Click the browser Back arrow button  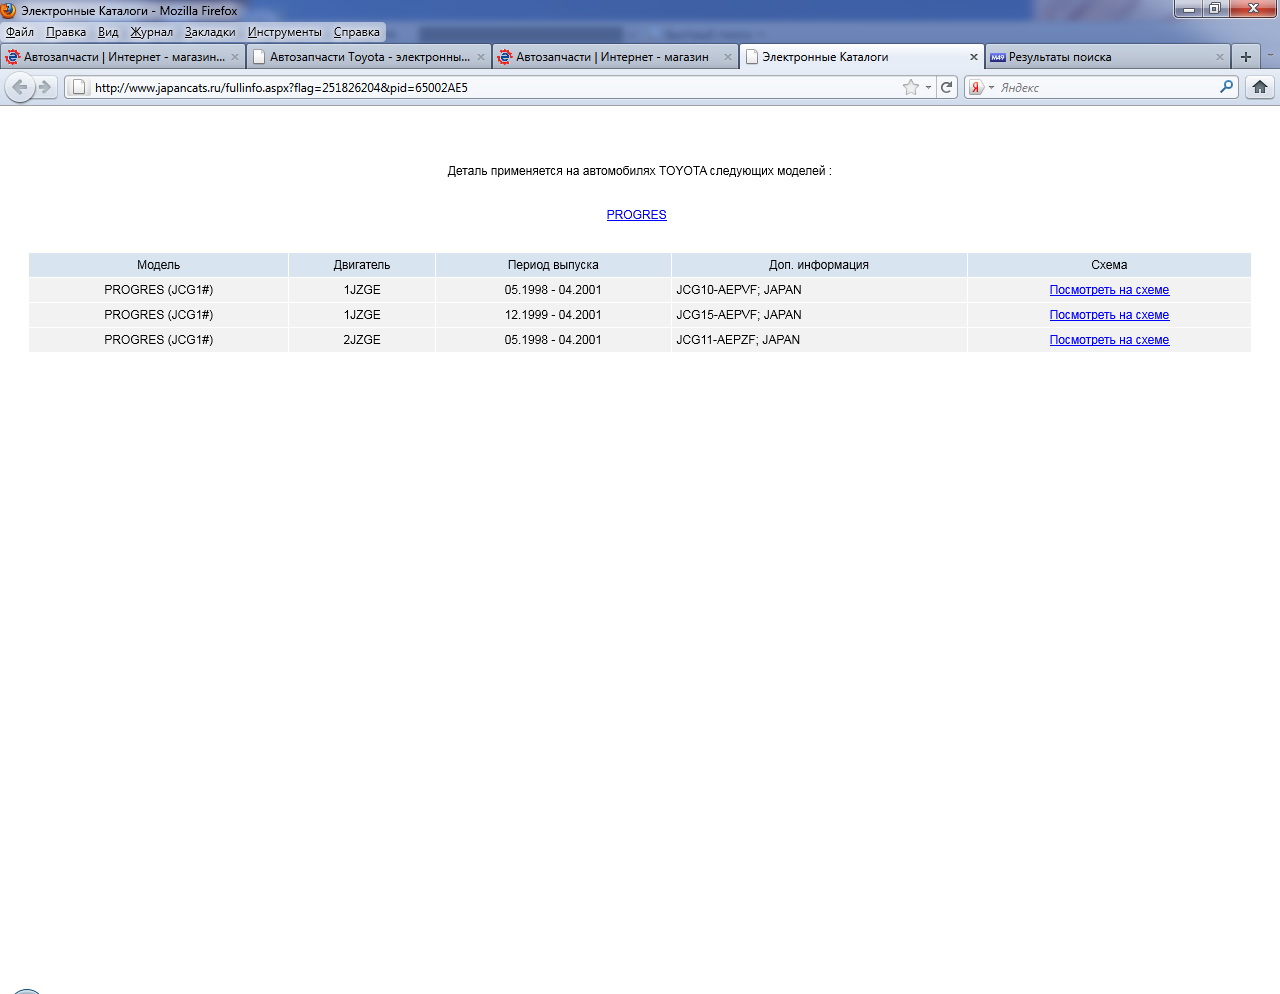point(19,88)
